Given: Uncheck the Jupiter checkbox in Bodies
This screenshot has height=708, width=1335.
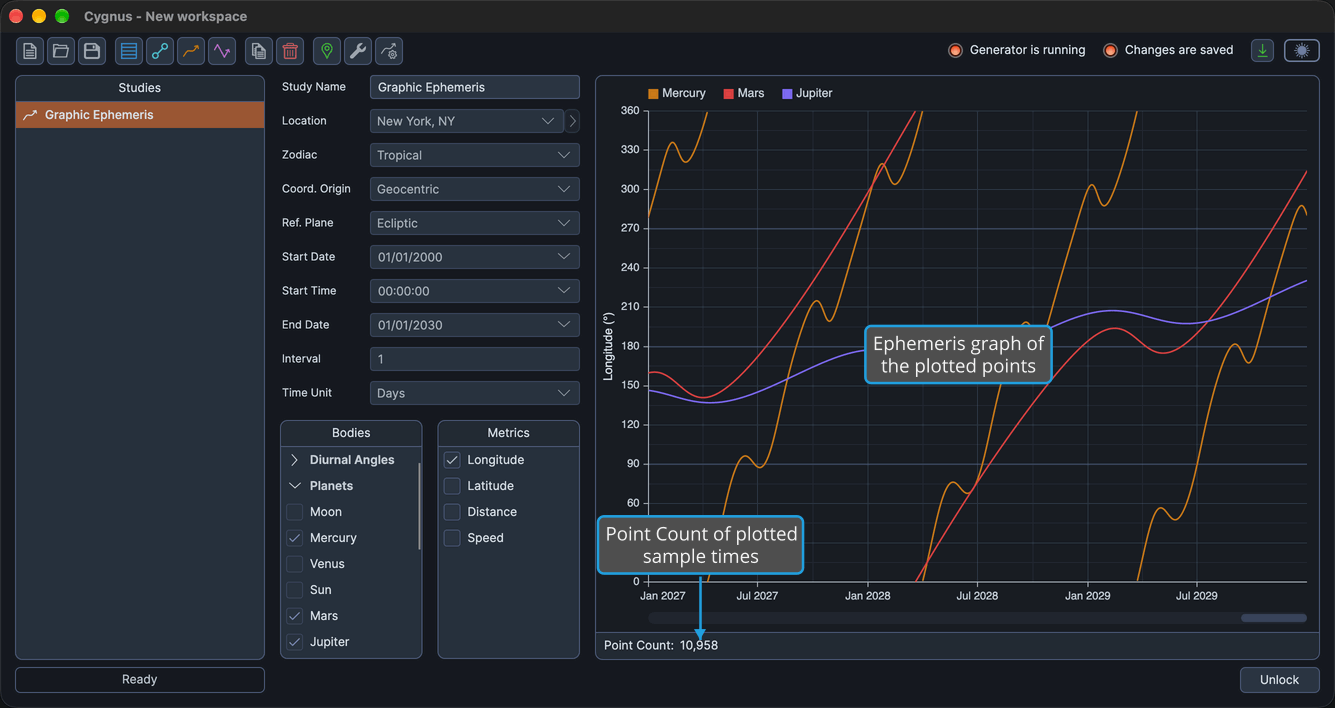Looking at the screenshot, I should [295, 642].
